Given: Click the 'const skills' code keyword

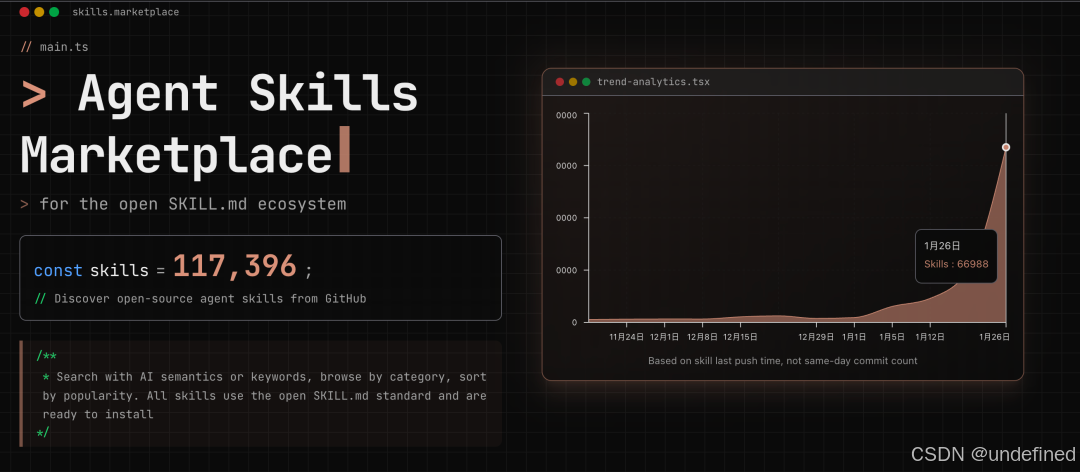Looking at the screenshot, I should point(92,270).
